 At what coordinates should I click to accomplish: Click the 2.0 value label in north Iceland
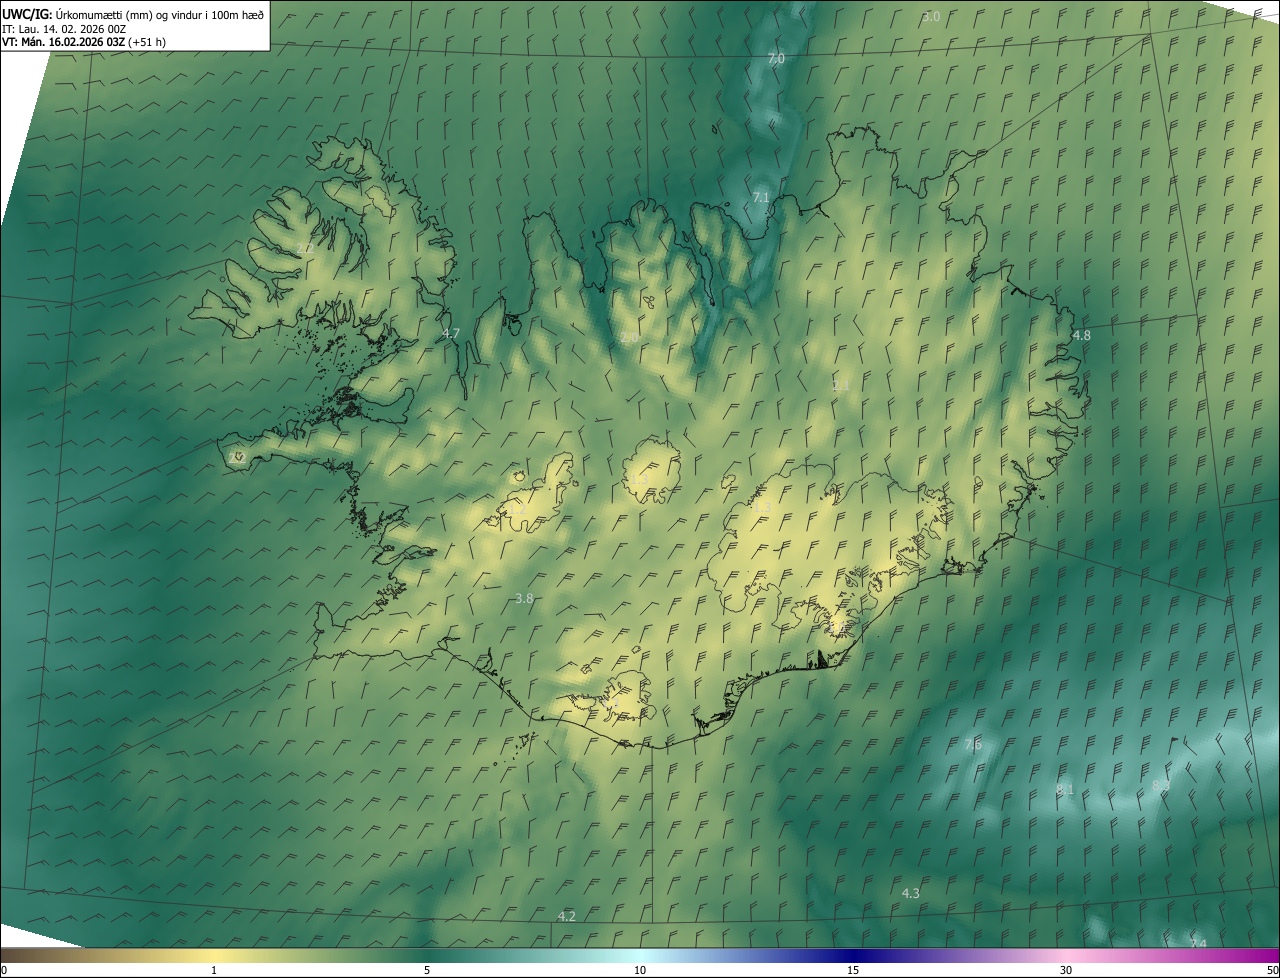[629, 338]
